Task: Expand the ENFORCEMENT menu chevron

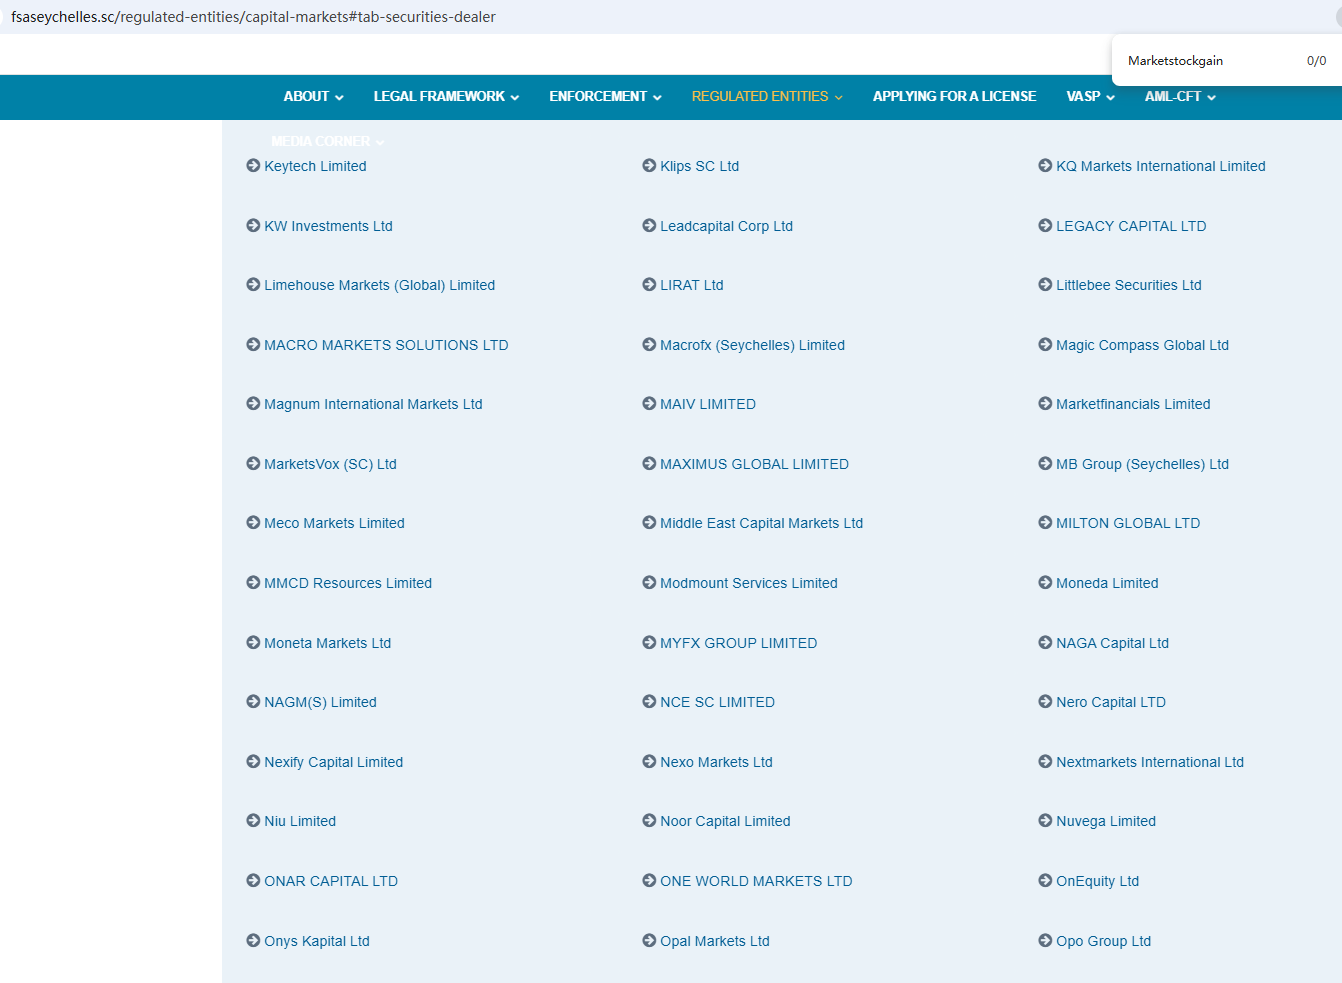Action: coord(657,98)
